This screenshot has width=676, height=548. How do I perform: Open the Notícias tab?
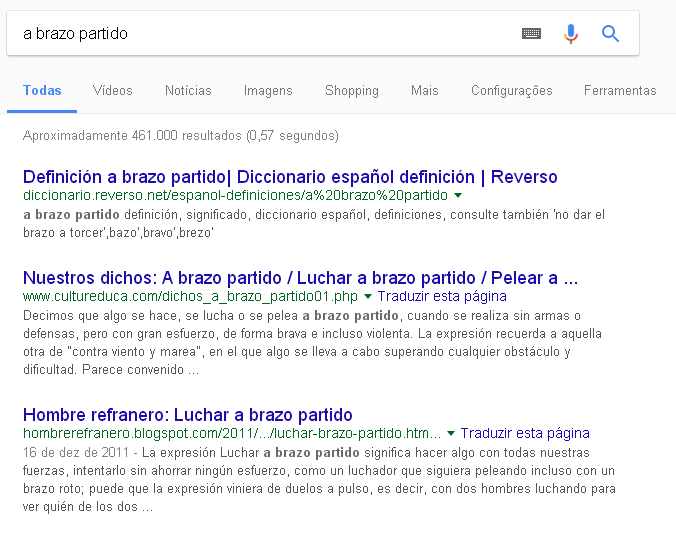[x=188, y=91]
